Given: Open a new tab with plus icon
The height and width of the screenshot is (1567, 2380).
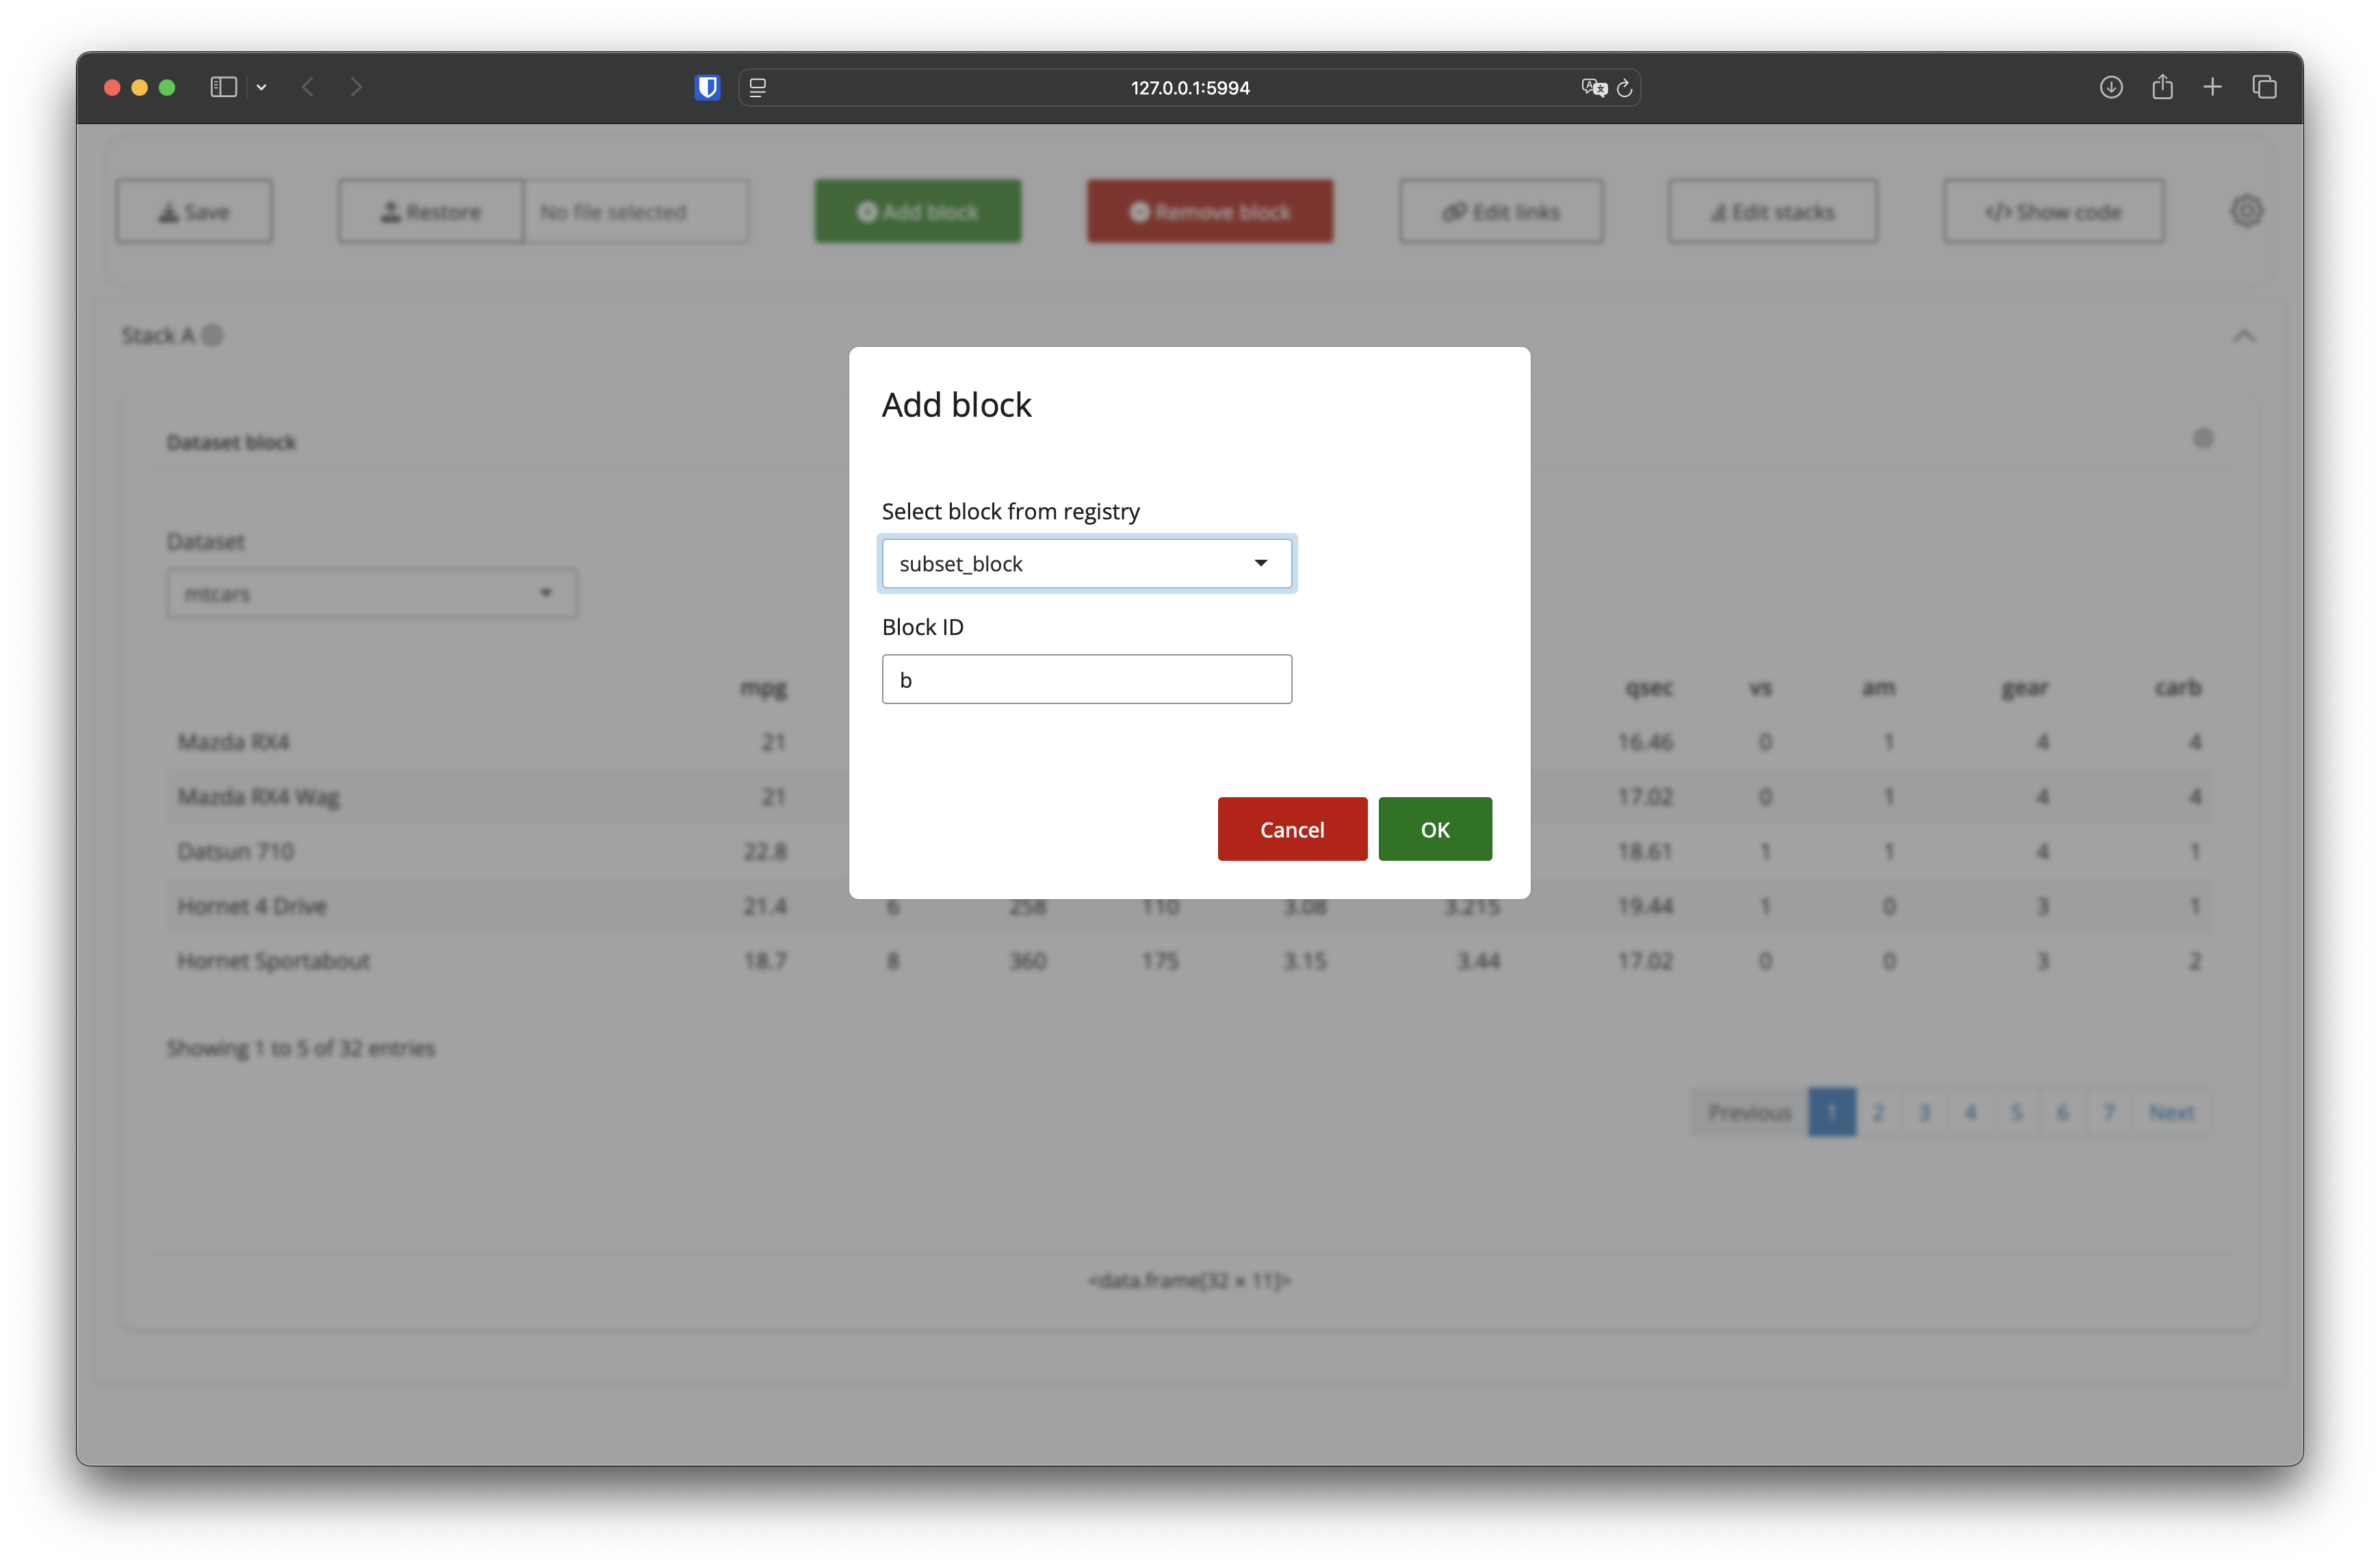Looking at the screenshot, I should point(2213,88).
